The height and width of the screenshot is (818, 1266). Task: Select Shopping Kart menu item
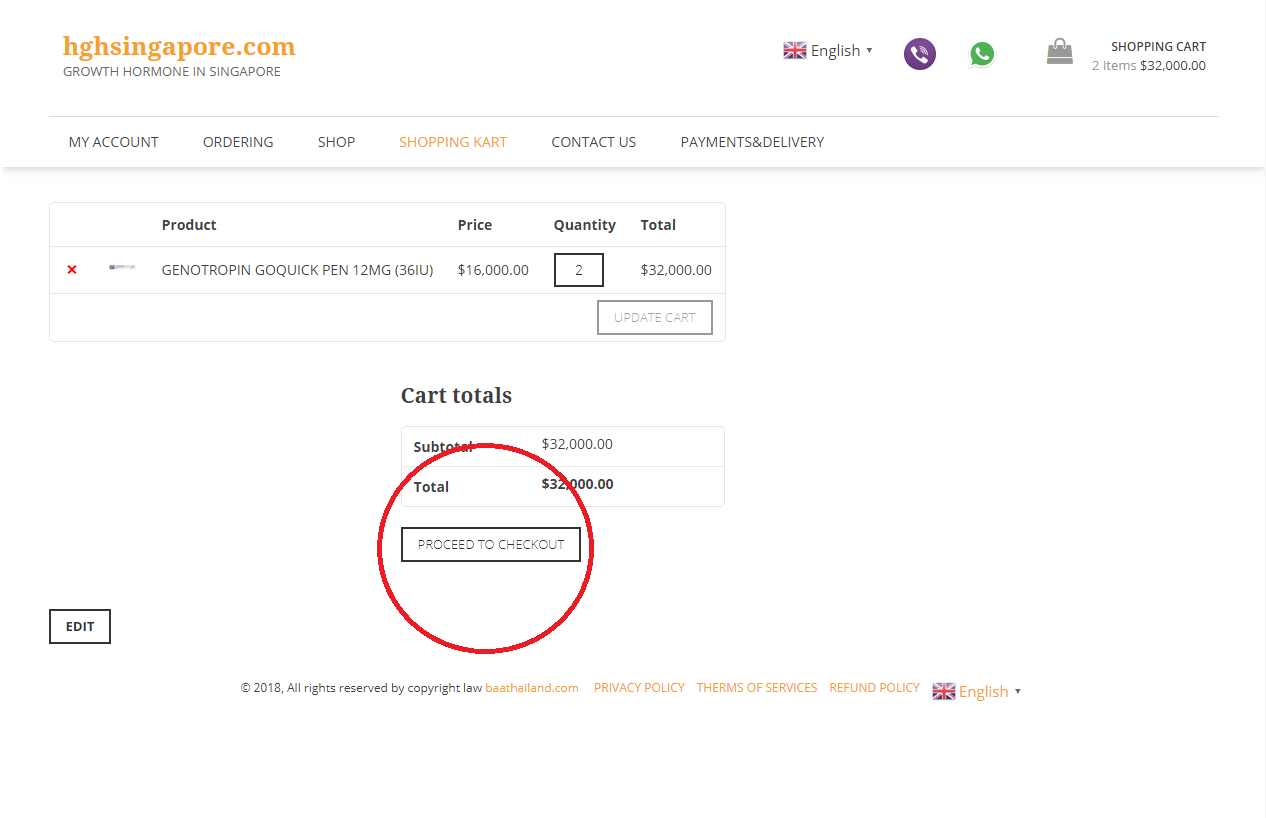[x=453, y=142]
